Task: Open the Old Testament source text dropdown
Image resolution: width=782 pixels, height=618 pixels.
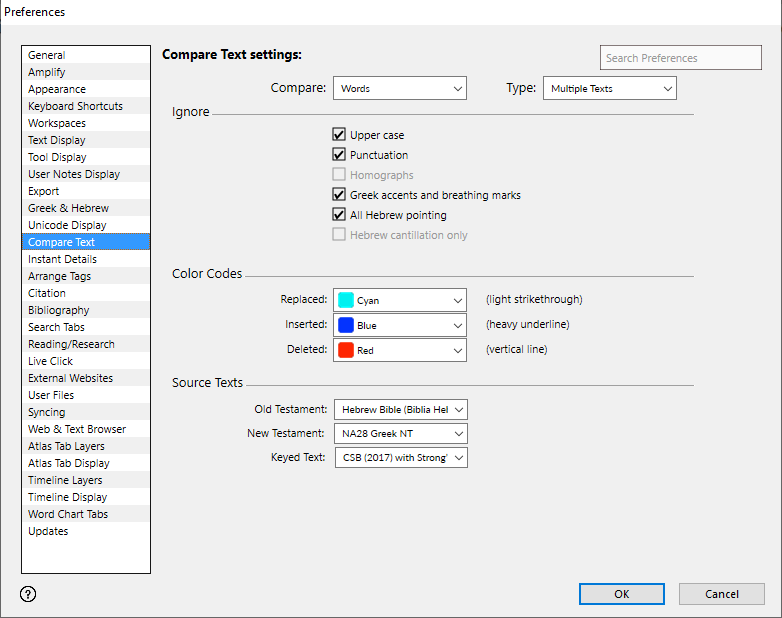Action: [399, 409]
